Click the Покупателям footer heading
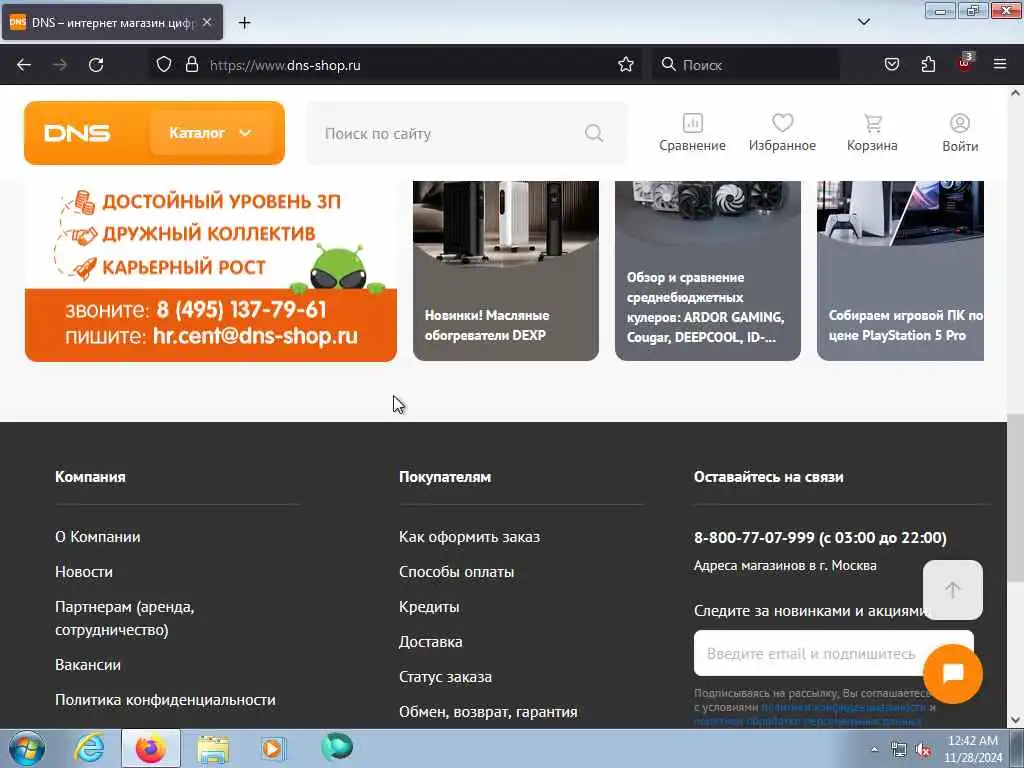Screen dimensions: 1024x768 445,477
